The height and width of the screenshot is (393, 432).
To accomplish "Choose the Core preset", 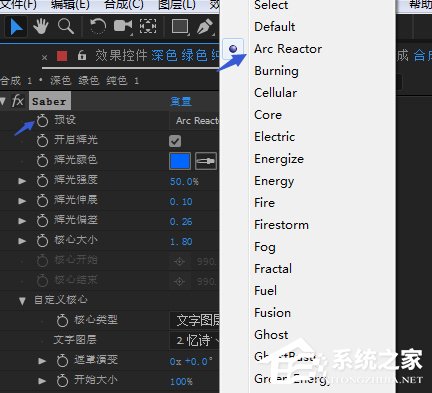I will [268, 115].
